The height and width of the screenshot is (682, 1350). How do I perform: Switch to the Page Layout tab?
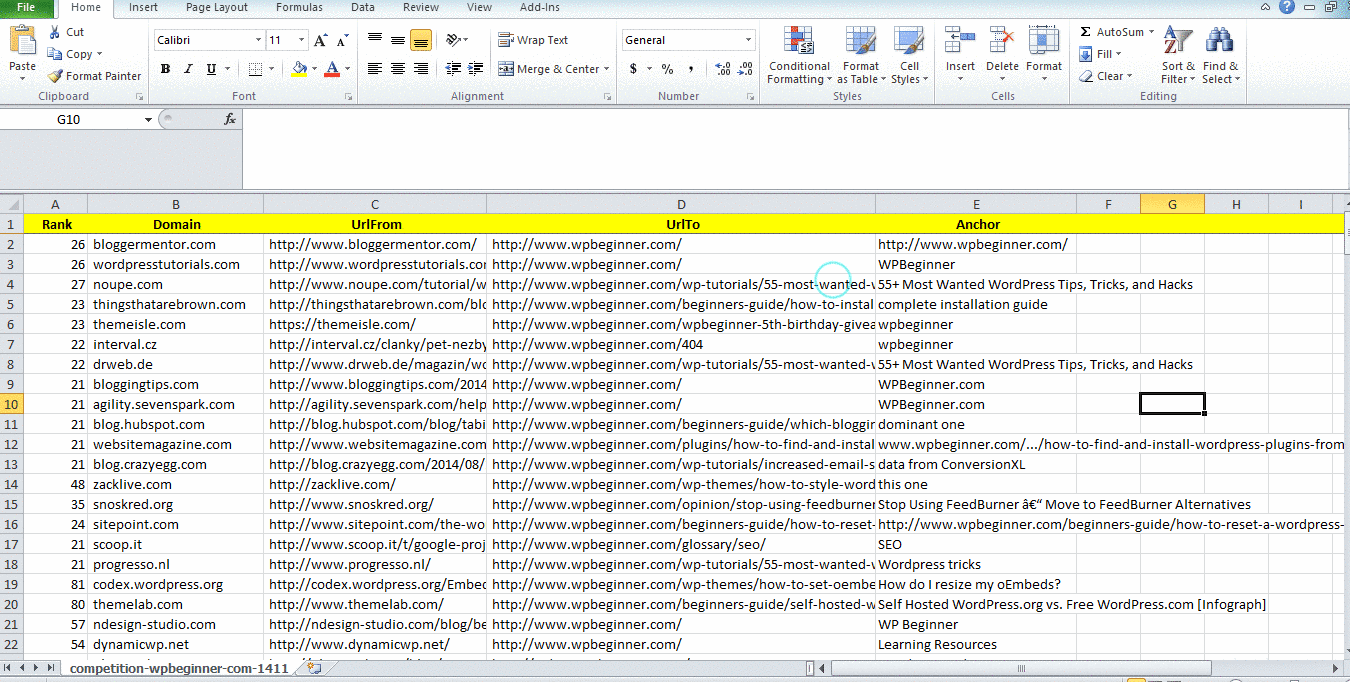coord(217,7)
